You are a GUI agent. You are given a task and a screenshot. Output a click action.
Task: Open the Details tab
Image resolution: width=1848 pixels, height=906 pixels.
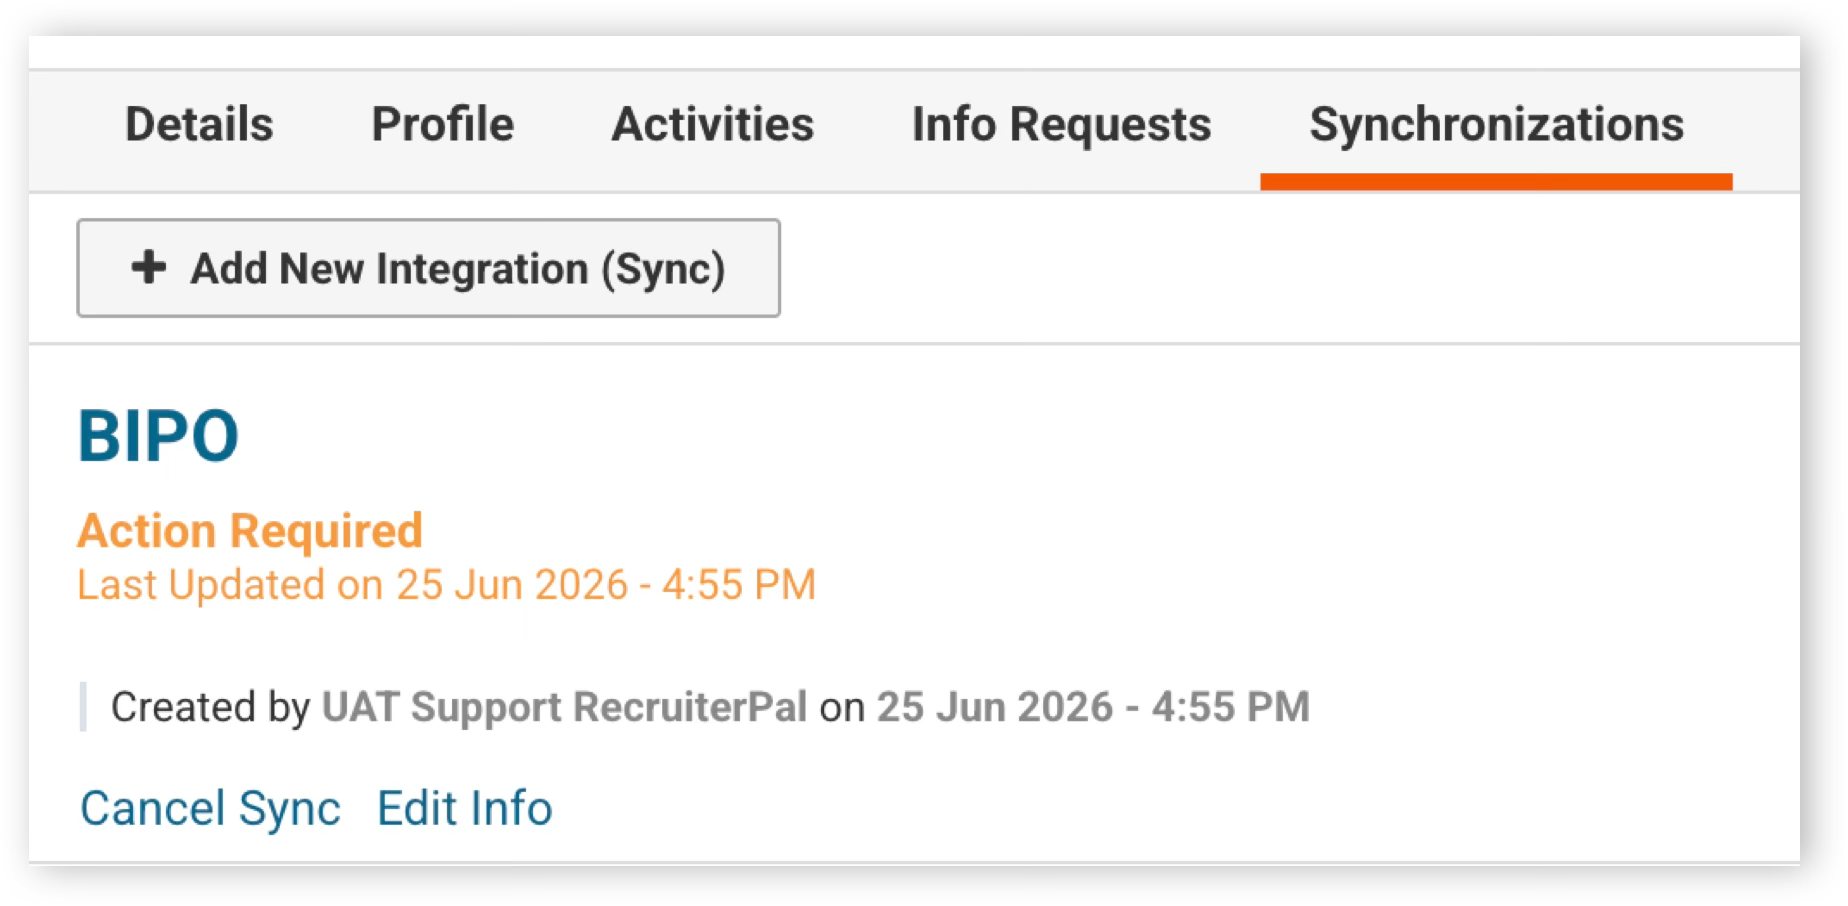pos(199,125)
